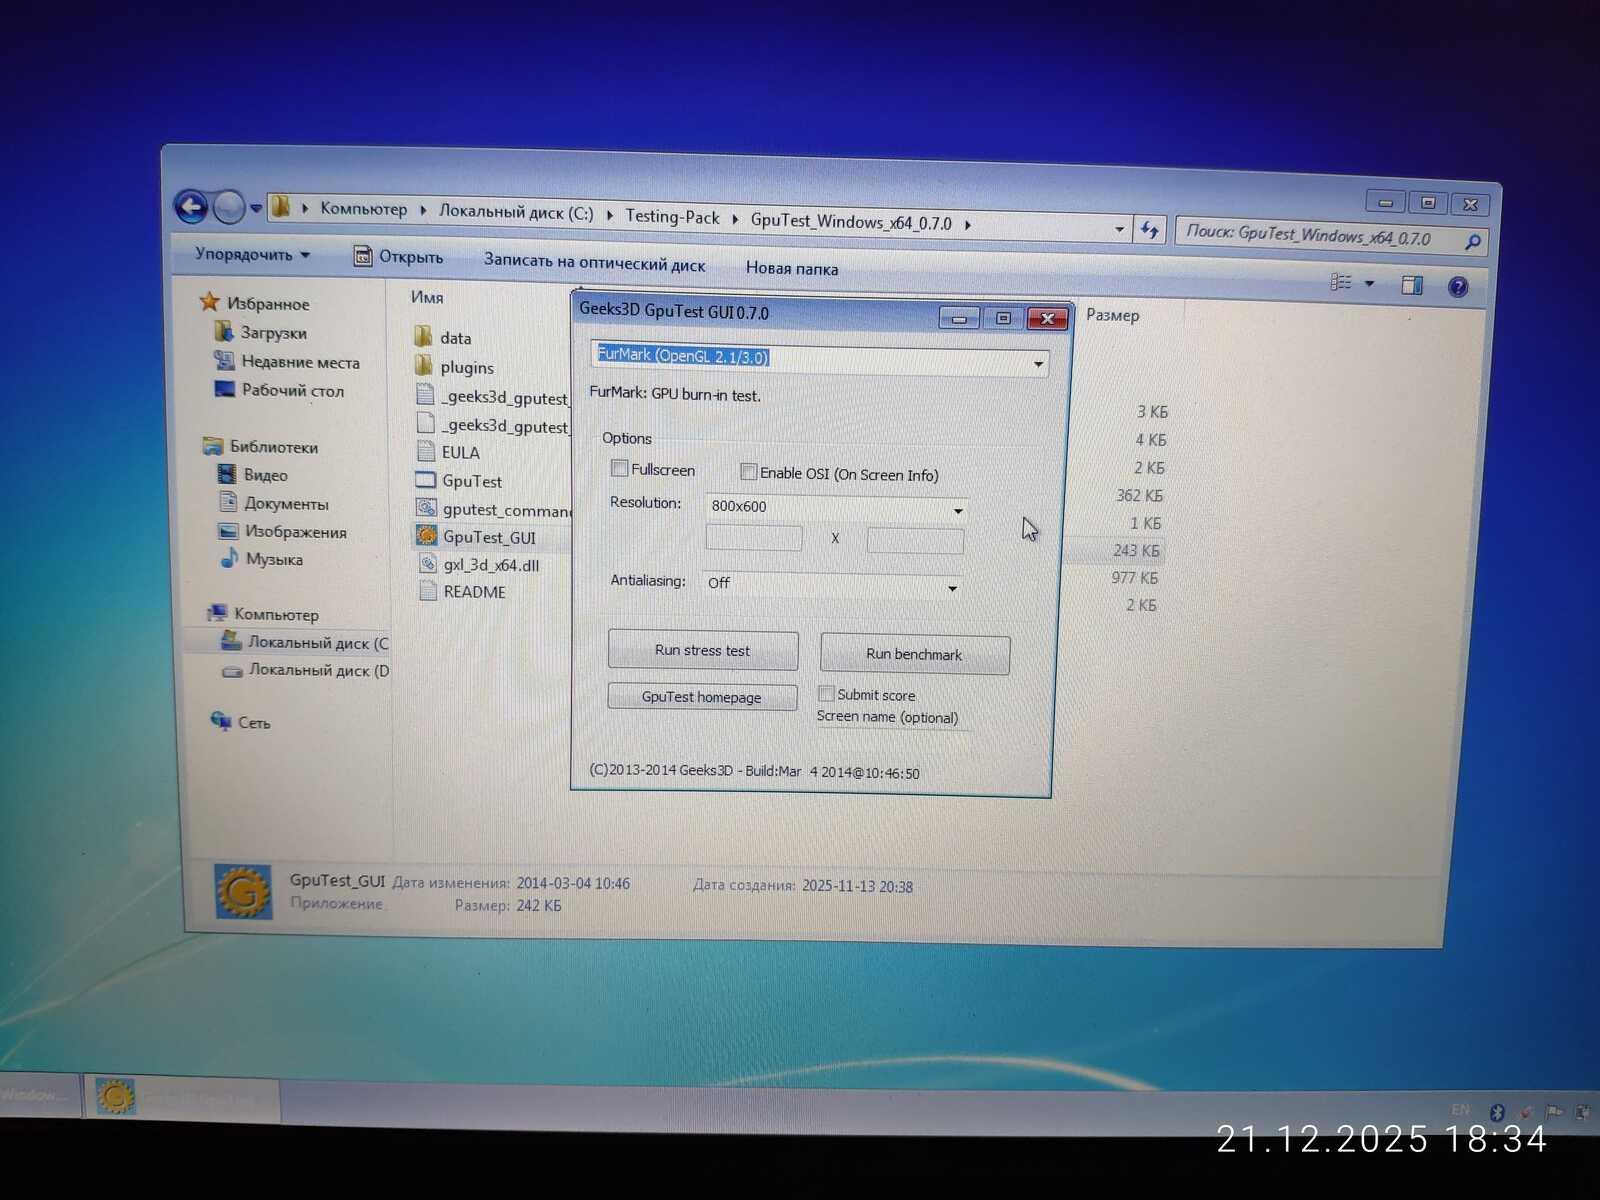The height and width of the screenshot is (1200, 1600).
Task: Enable OSI (On Screen Info) checkbox
Action: [x=748, y=471]
